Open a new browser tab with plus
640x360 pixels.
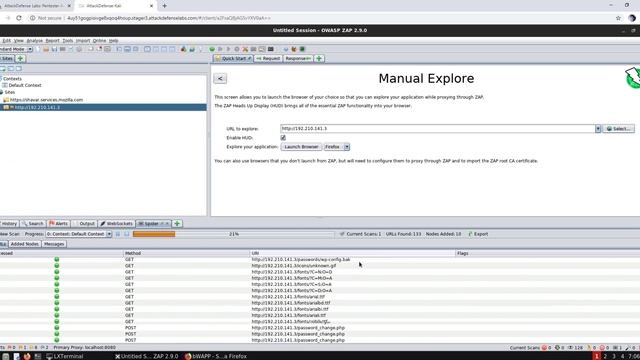click(164, 6)
